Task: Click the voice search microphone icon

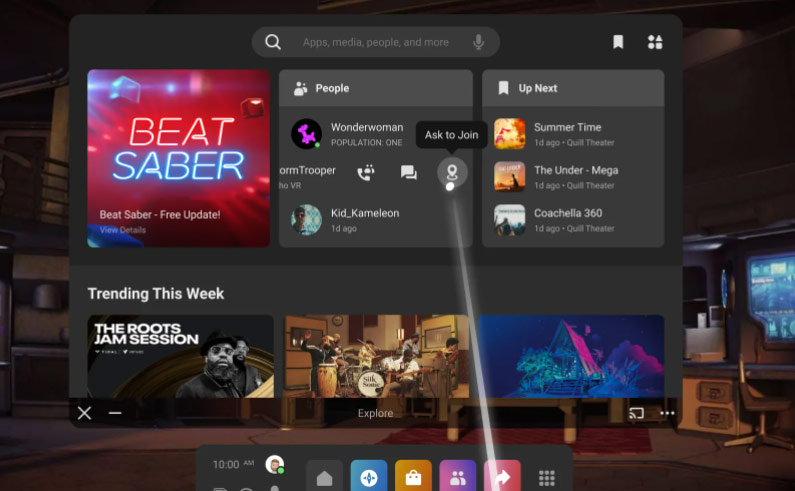Action: 479,42
